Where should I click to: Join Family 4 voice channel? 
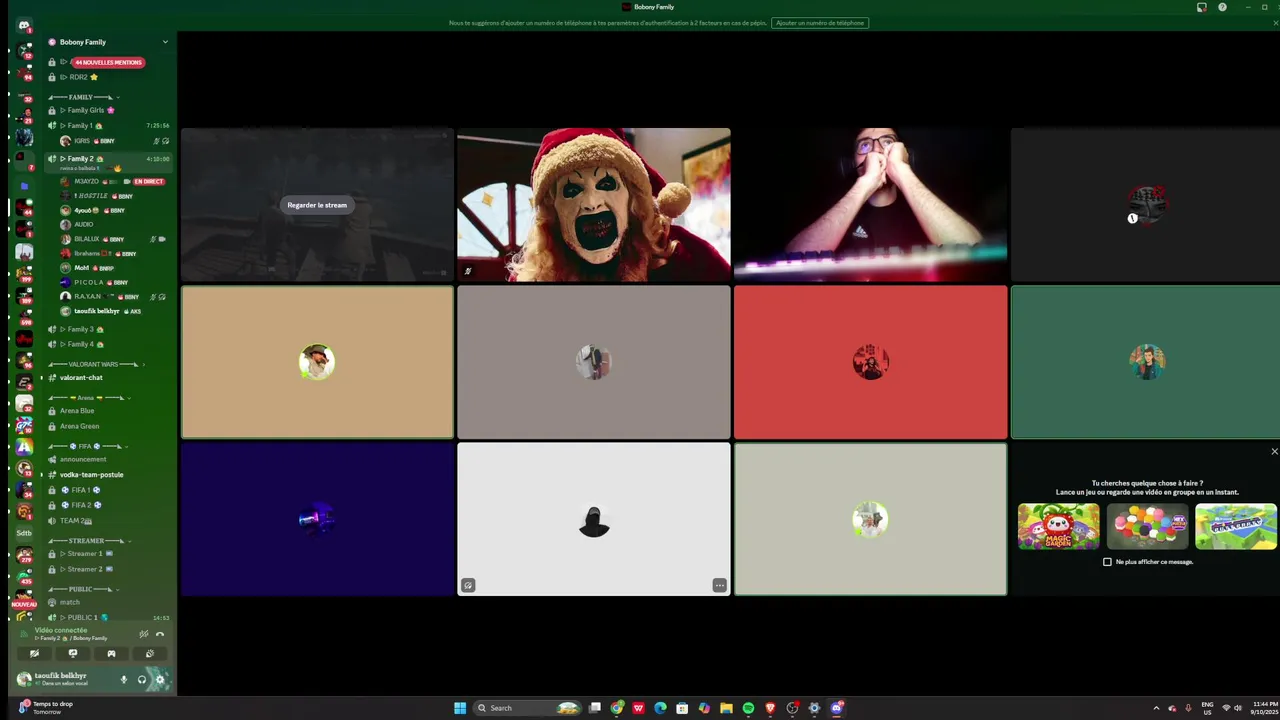click(108, 344)
